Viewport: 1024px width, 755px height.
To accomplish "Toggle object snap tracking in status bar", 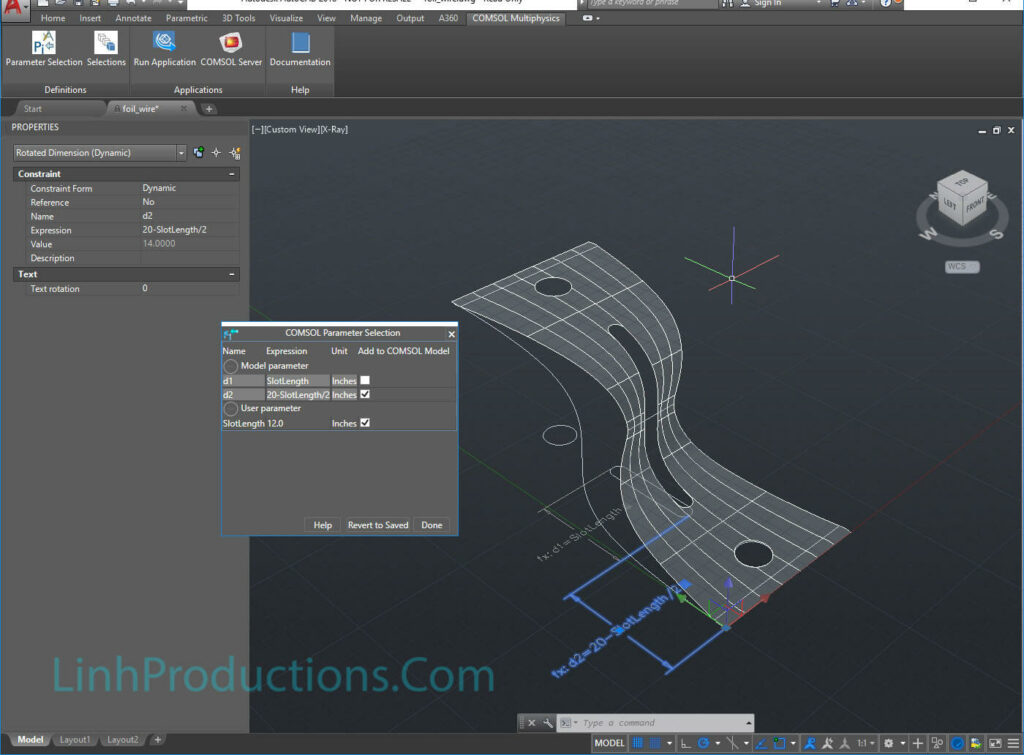I will tap(761, 743).
